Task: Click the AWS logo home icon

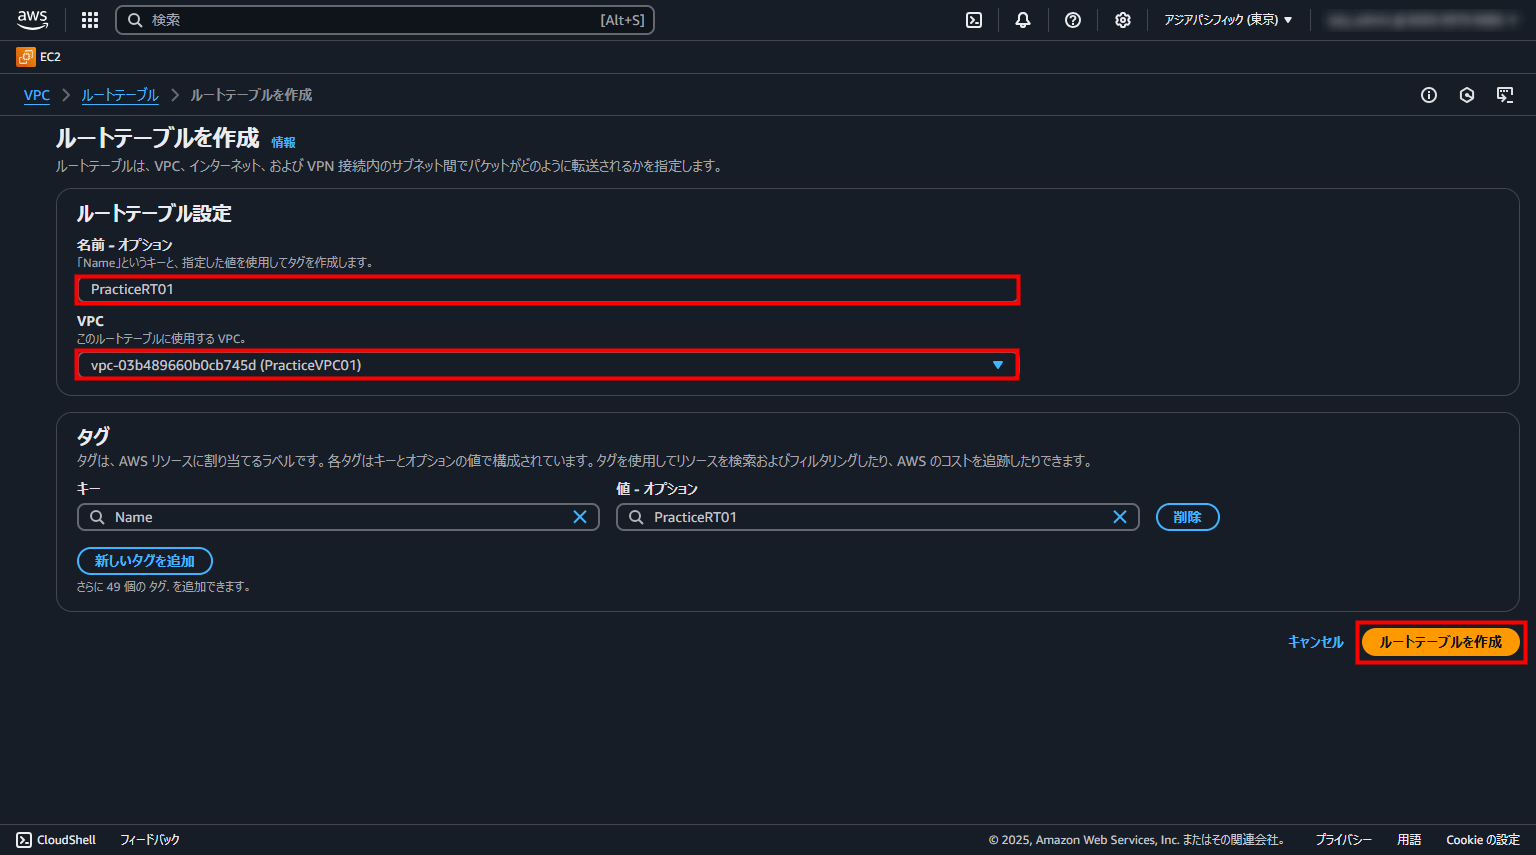Action: 32,20
